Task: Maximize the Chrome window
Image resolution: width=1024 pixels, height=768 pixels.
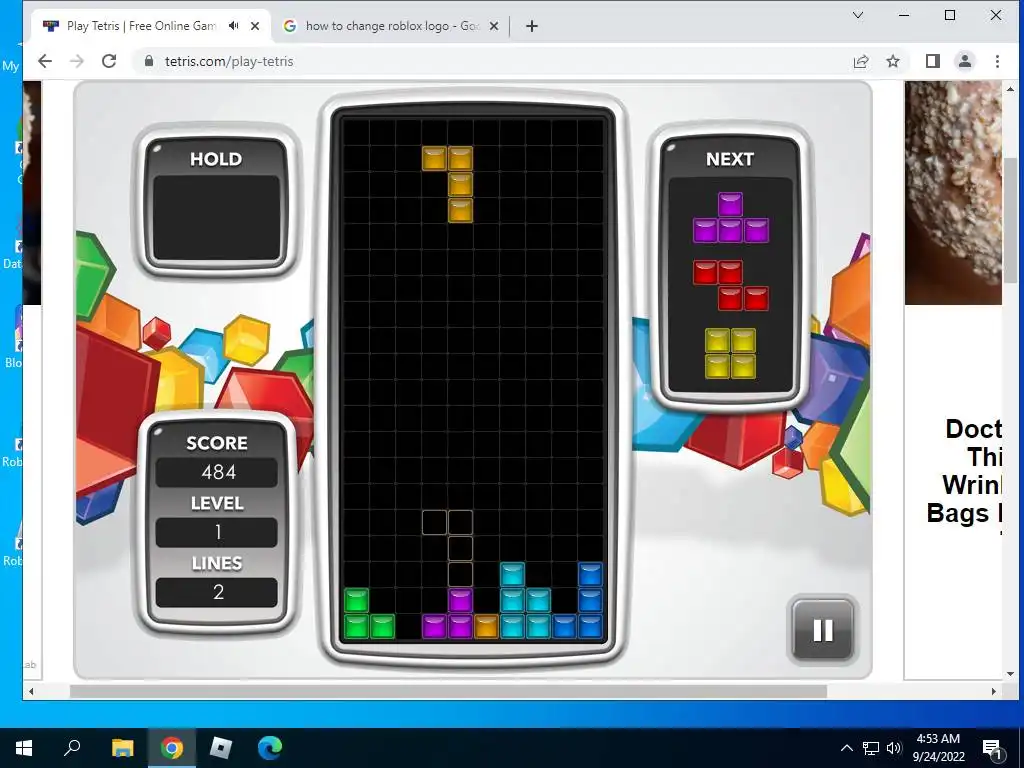Action: point(950,15)
